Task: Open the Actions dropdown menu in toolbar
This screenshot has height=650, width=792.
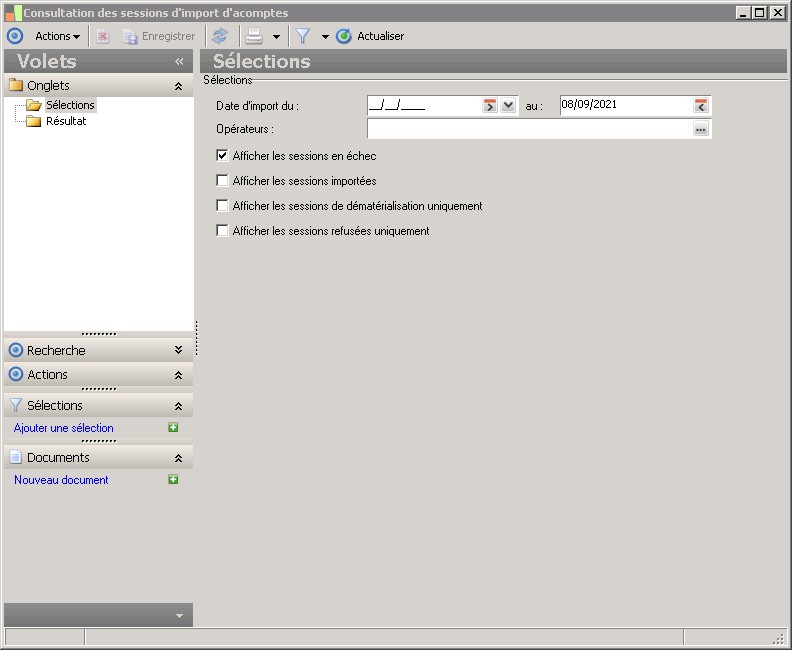Action: pyautogui.click(x=57, y=36)
